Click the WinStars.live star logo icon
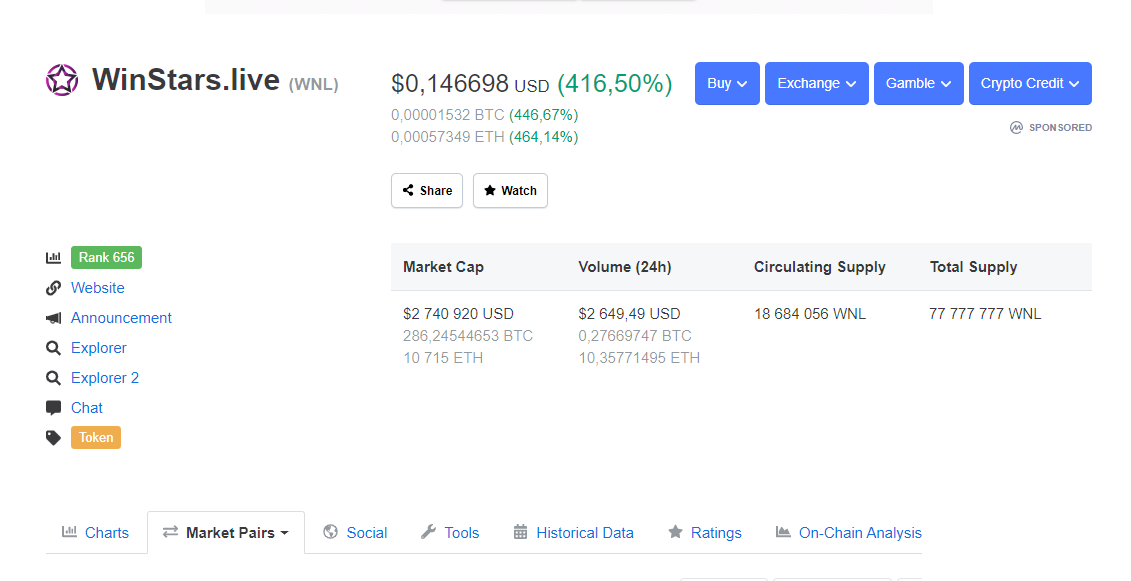 (62, 79)
